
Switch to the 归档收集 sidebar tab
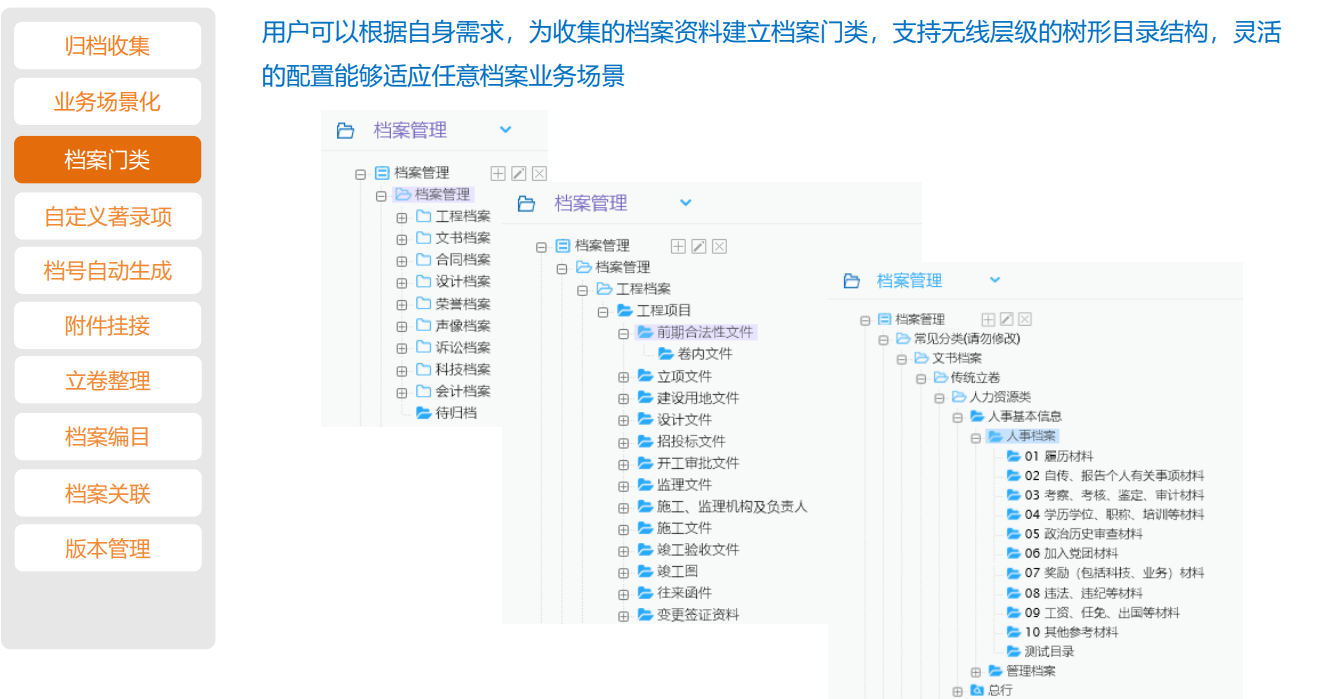click(107, 46)
